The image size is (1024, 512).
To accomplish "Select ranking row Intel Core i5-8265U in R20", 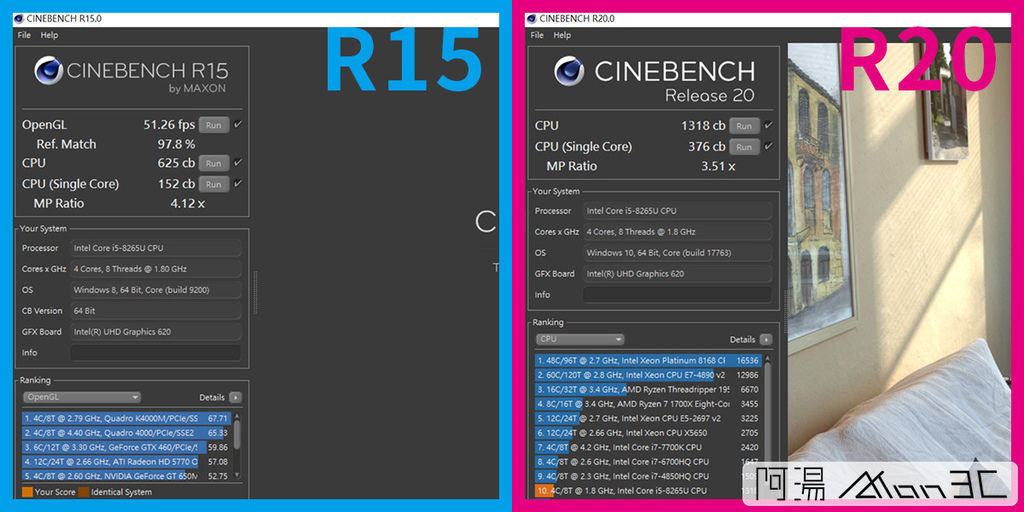I will [648, 490].
